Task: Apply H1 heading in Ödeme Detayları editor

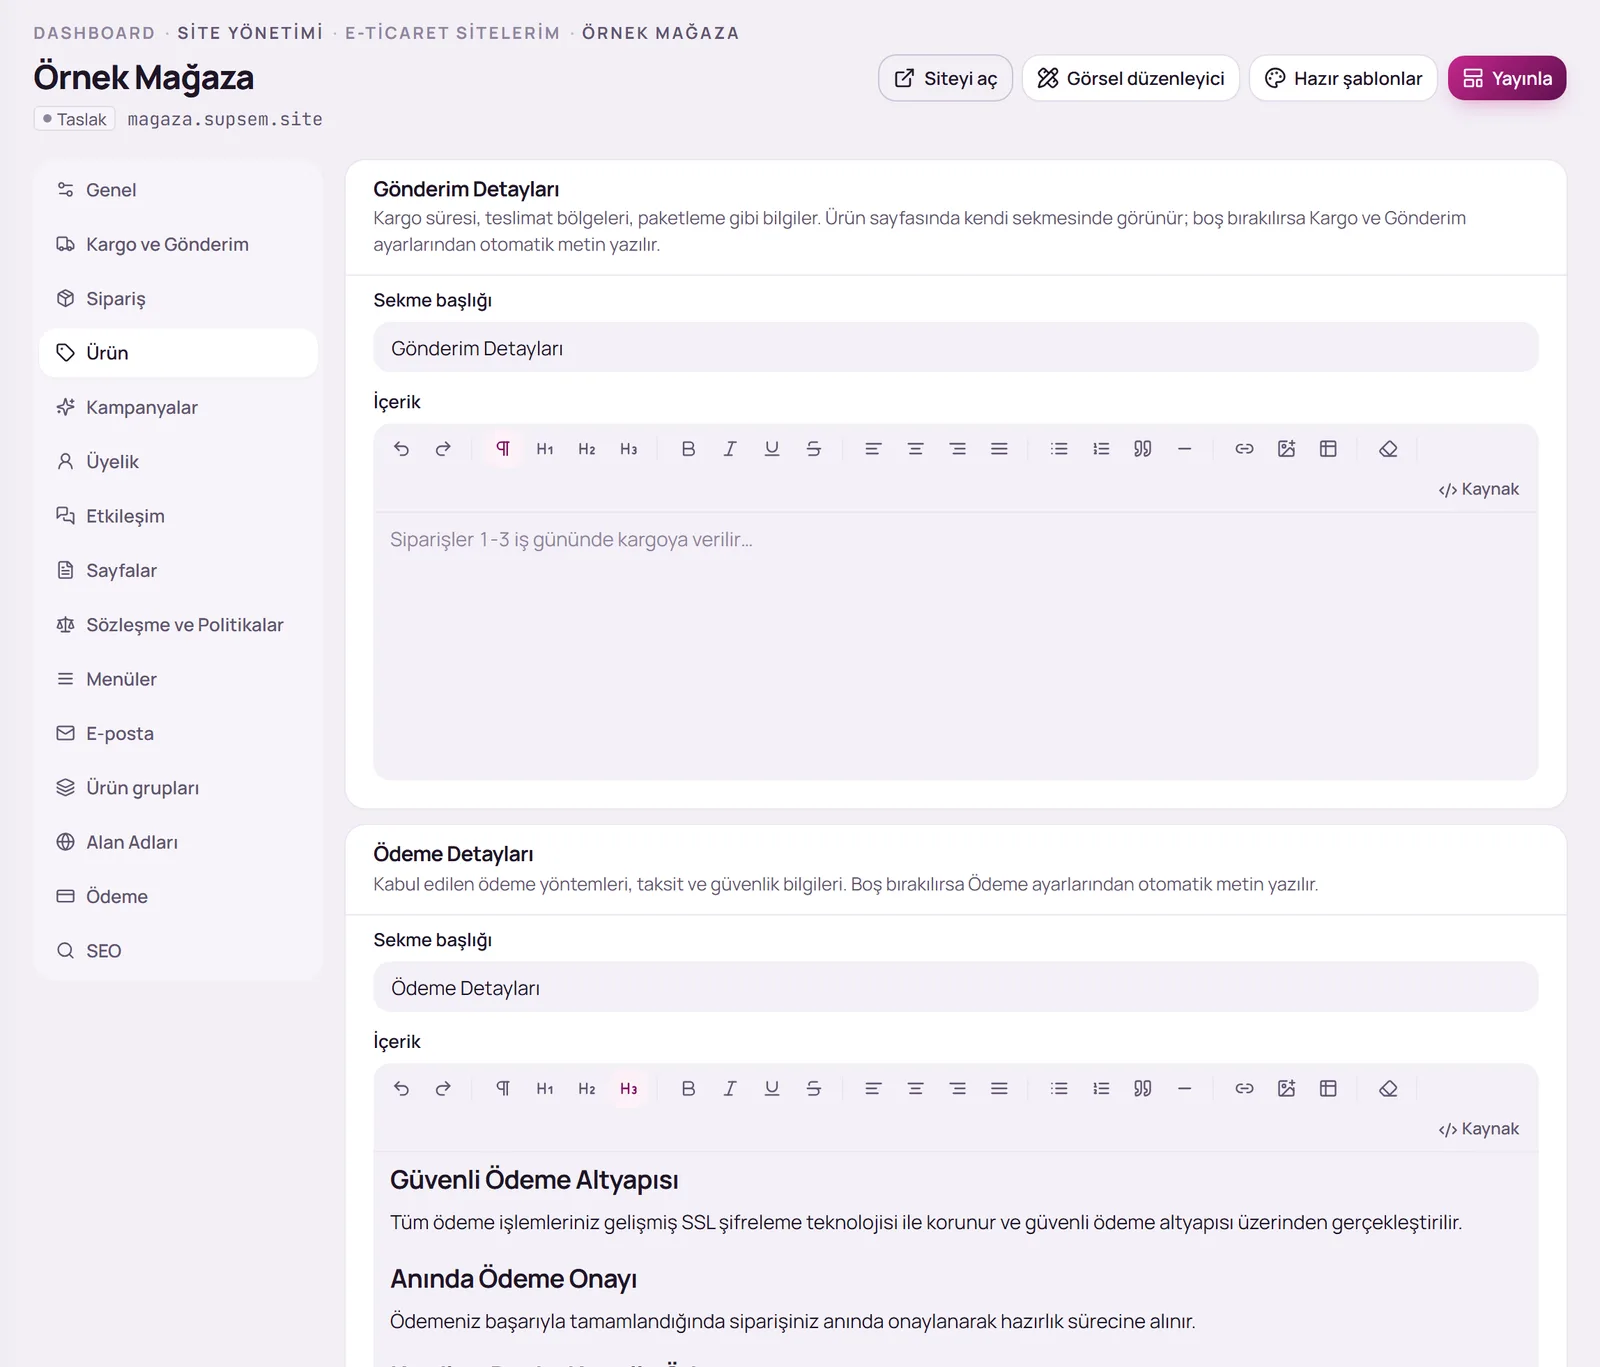Action: (545, 1089)
